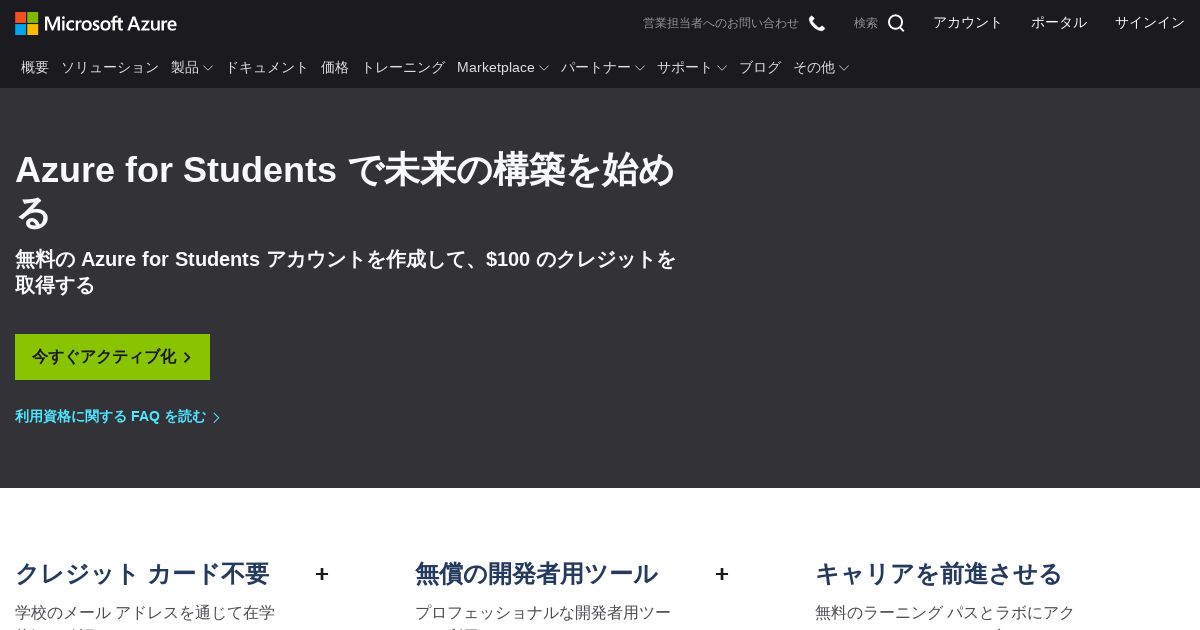This screenshot has width=1200, height=630.
Task: Select the 概要 menu item
Action: click(35, 67)
